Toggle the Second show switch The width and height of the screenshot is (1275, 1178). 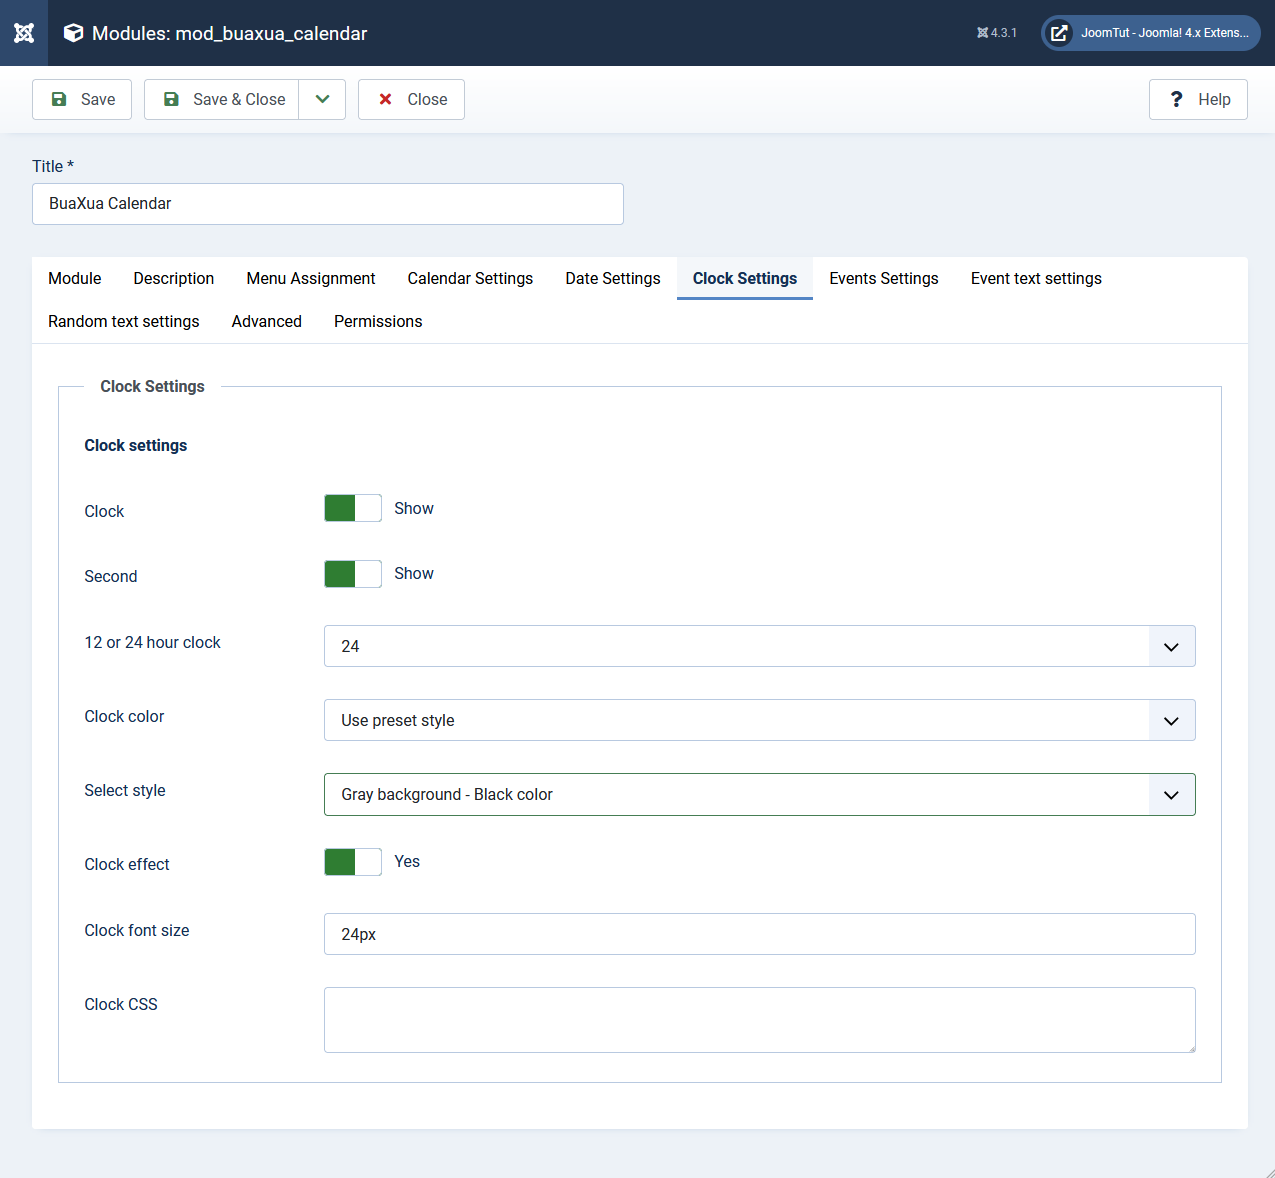(353, 574)
